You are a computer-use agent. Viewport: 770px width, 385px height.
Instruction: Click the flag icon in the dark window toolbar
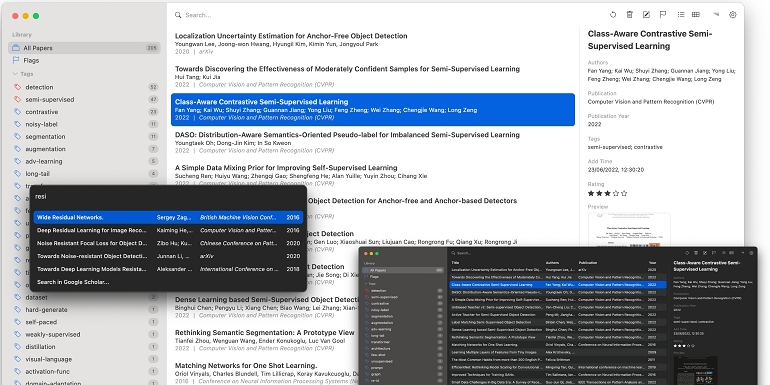(714, 253)
